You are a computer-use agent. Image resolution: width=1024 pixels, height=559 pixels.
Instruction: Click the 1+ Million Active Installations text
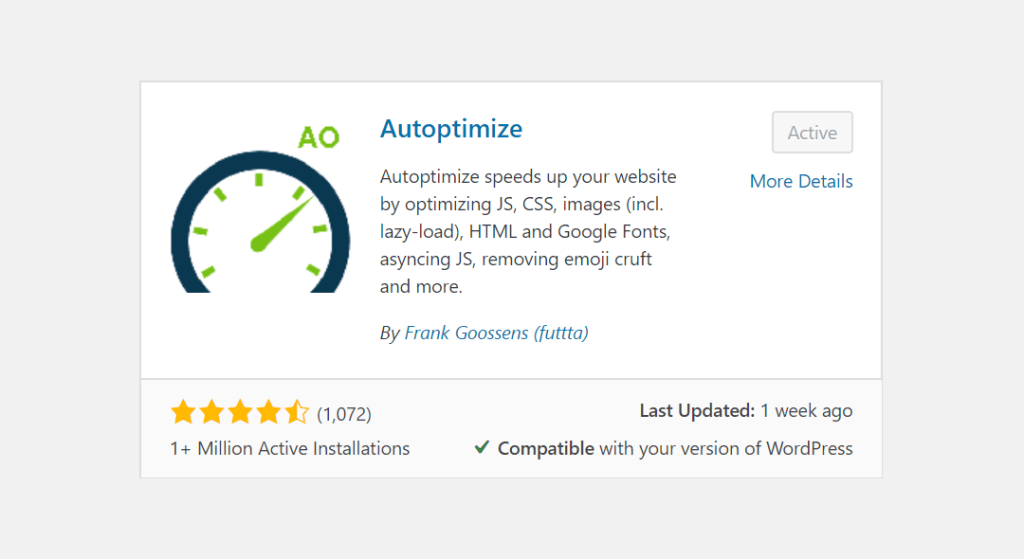(290, 449)
